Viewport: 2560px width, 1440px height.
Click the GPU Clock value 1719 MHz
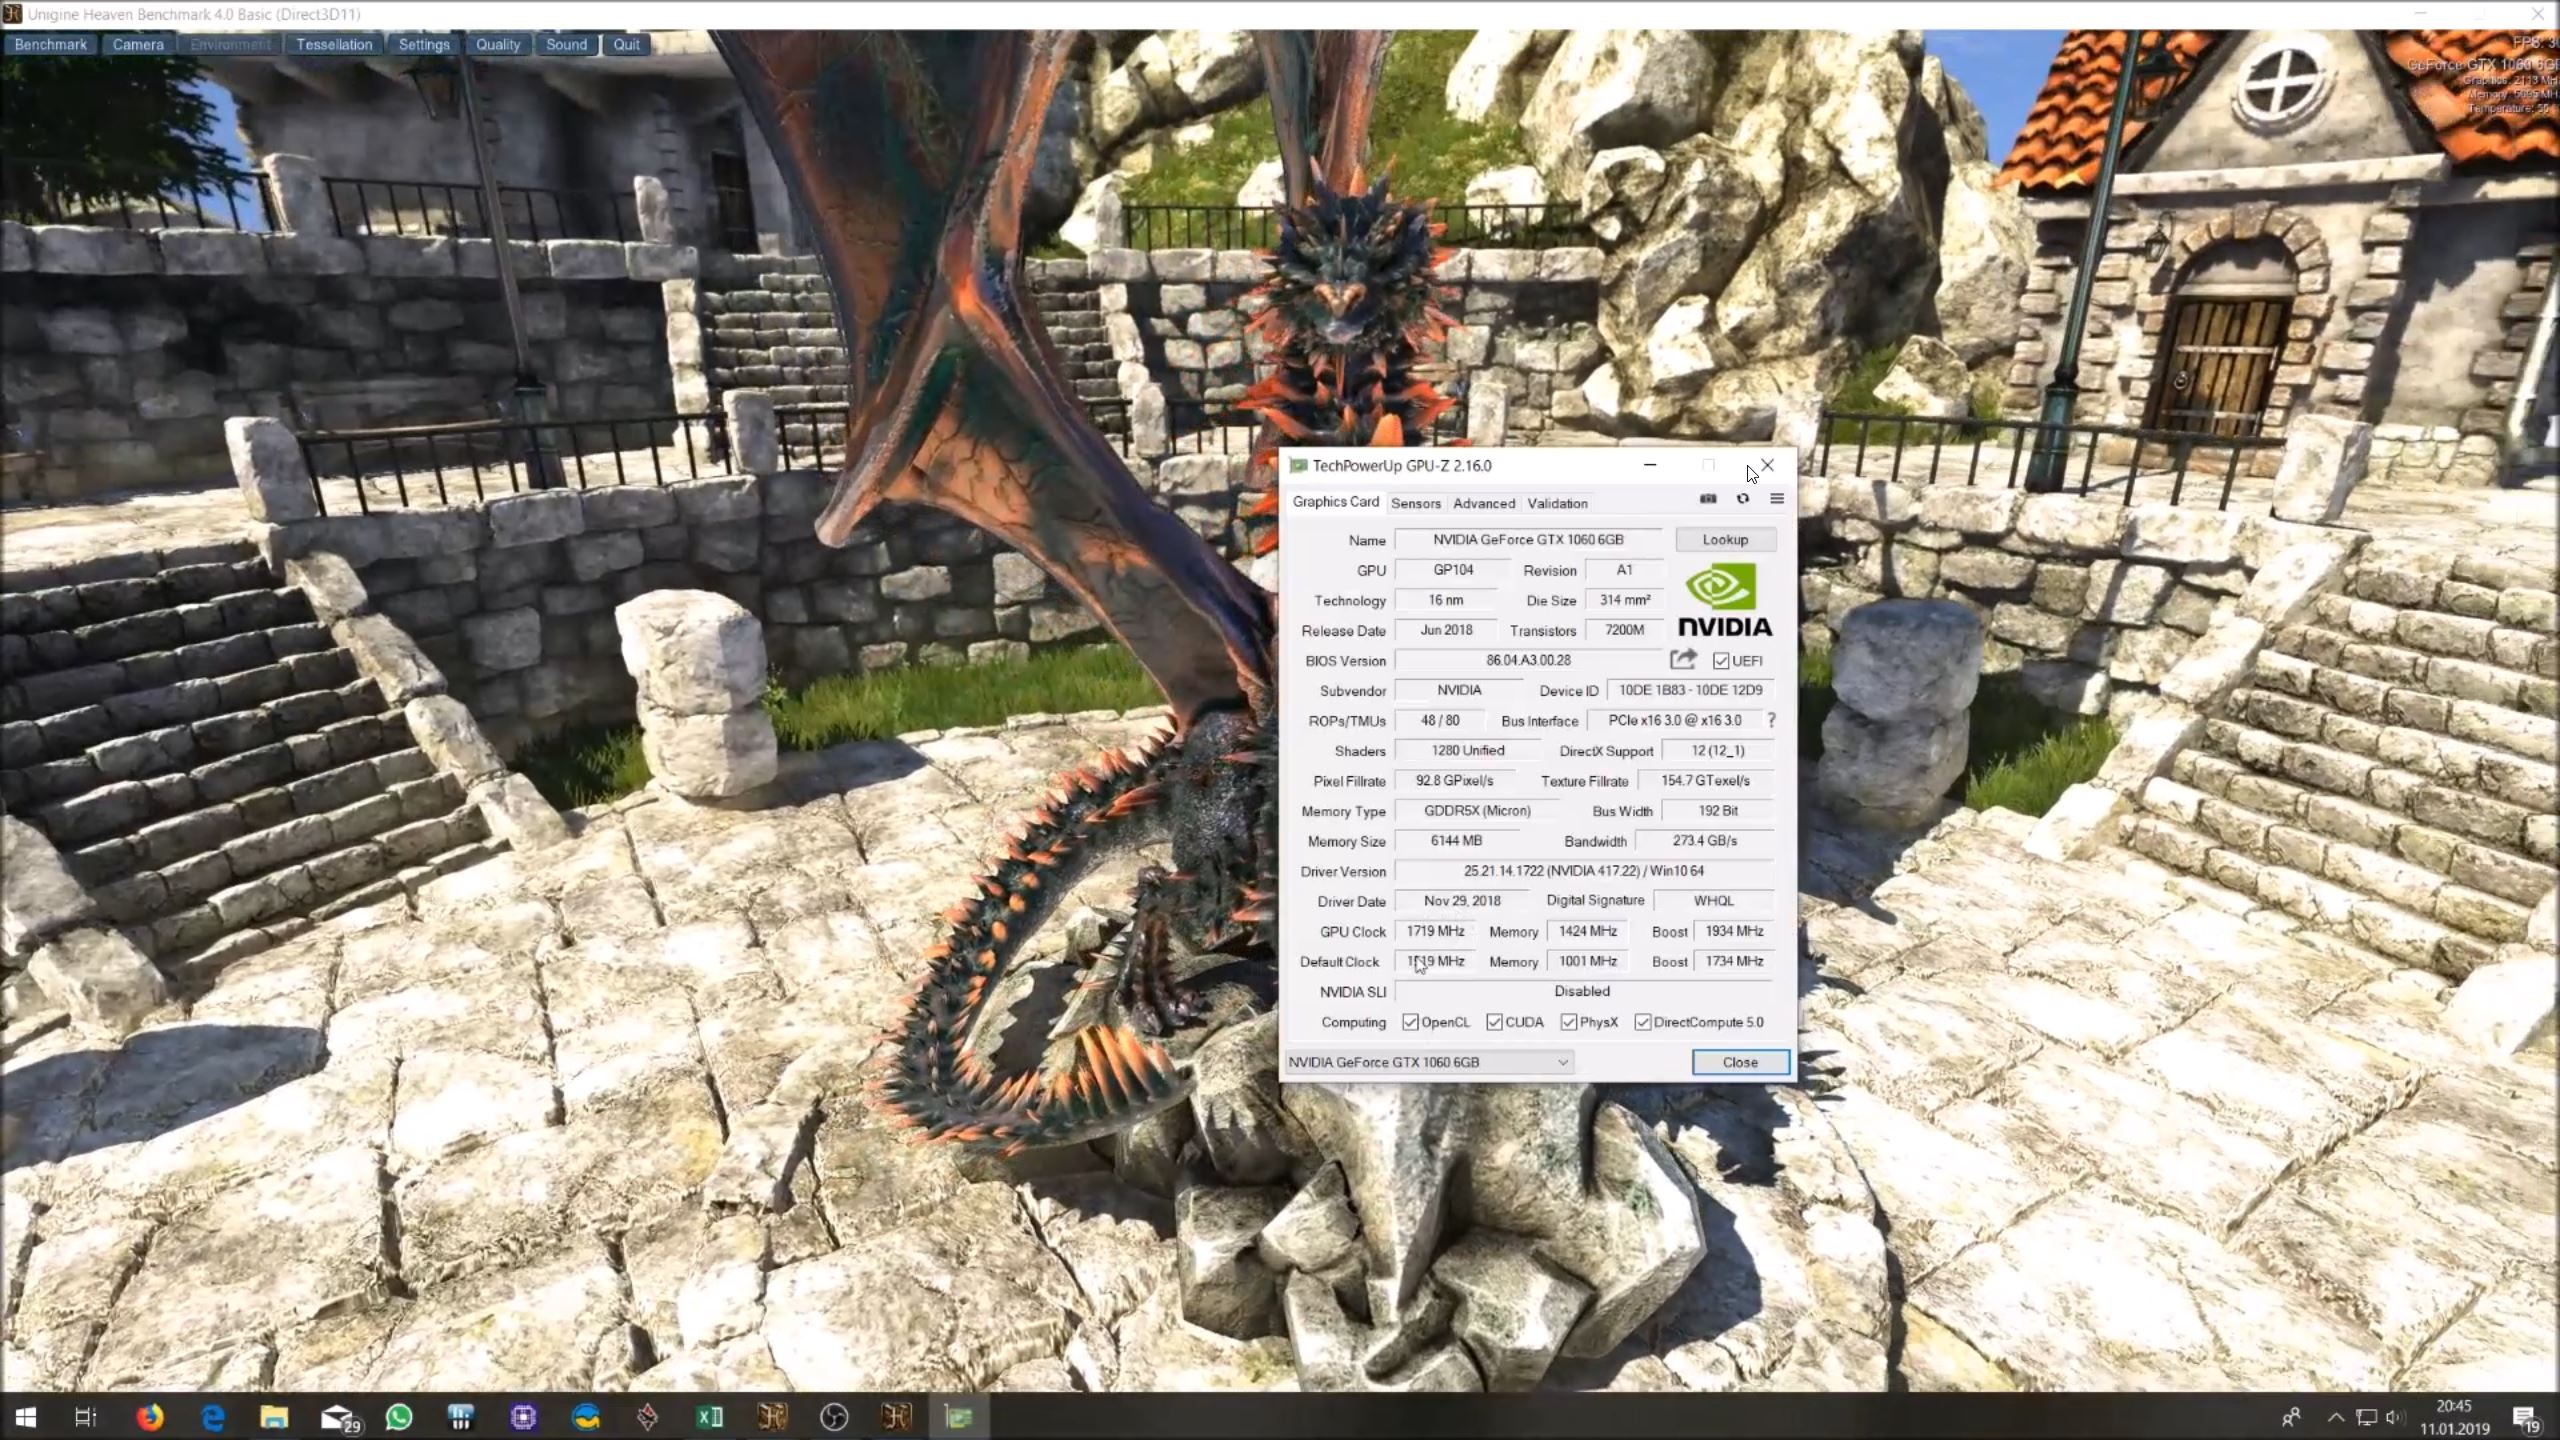point(1436,931)
